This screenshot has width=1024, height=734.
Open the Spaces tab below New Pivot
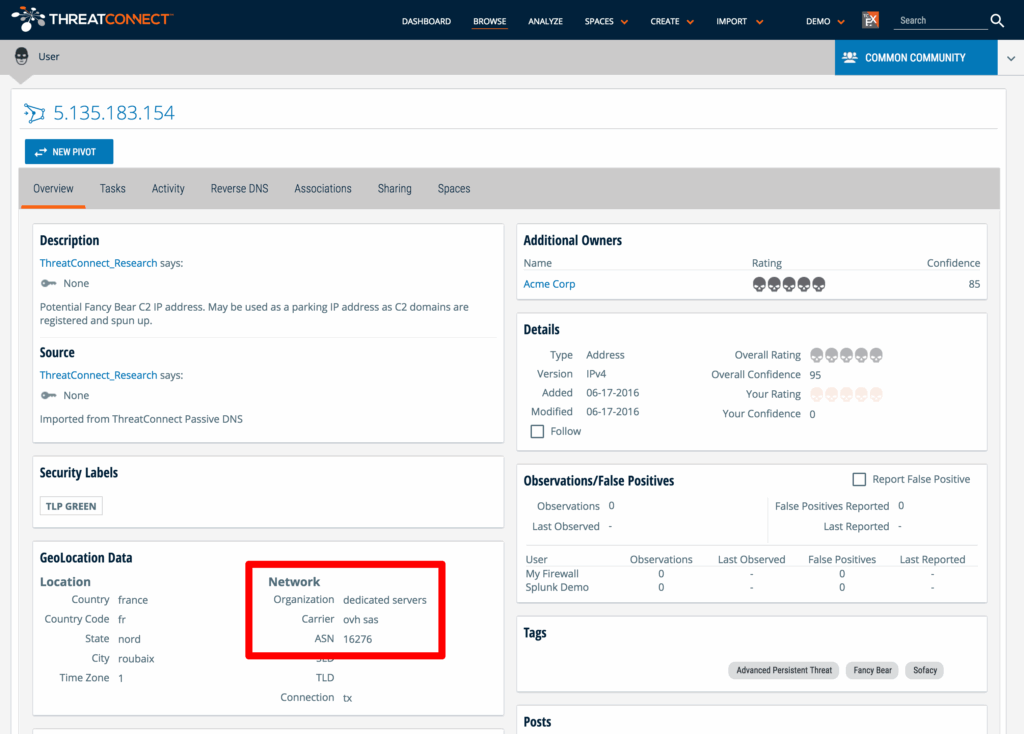pyautogui.click(x=454, y=189)
